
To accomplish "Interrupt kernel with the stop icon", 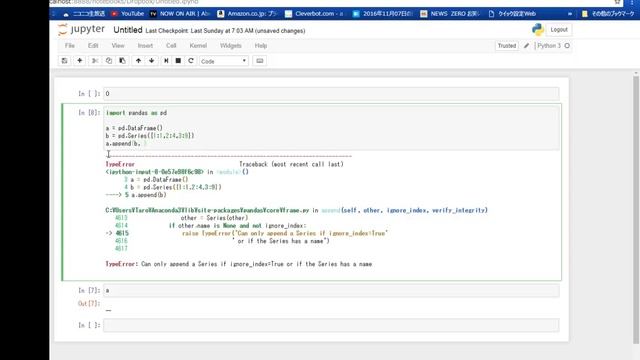I will coord(178,61).
